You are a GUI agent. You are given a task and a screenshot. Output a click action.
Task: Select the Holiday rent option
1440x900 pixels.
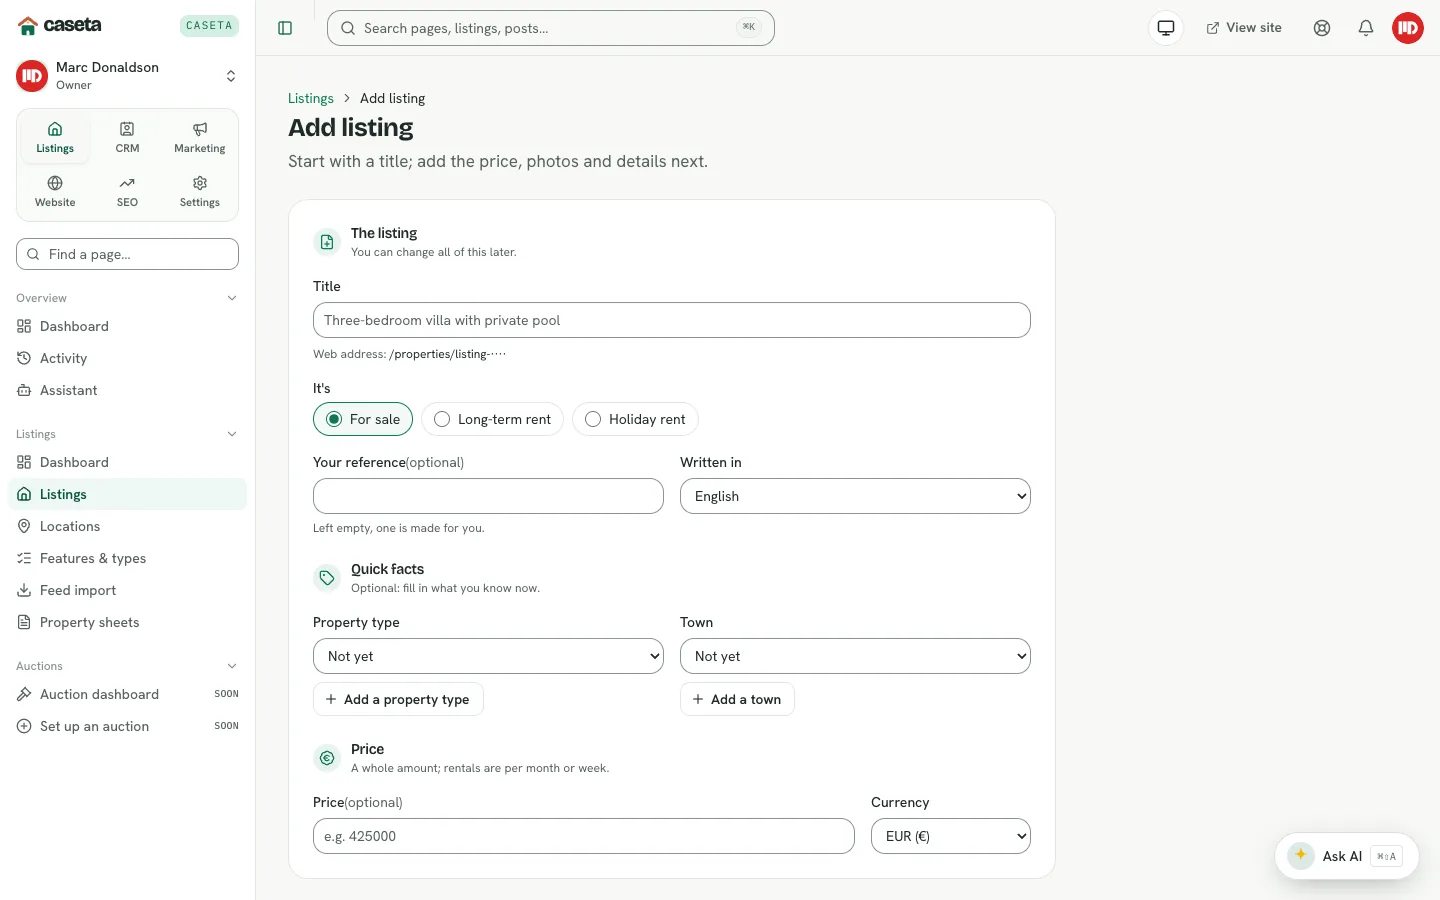click(635, 419)
